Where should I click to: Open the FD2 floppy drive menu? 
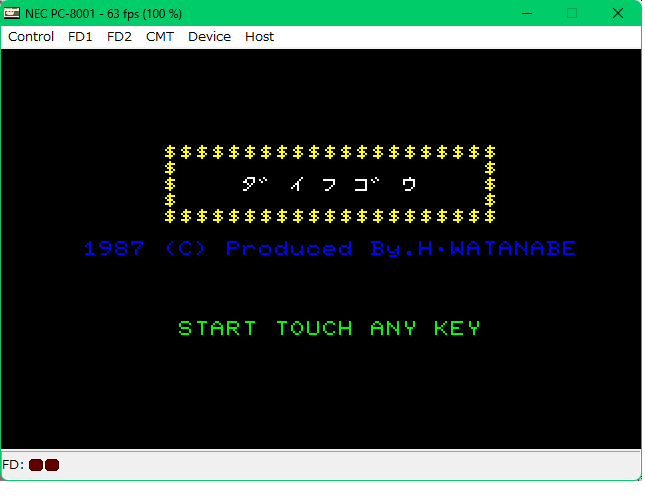[119, 37]
